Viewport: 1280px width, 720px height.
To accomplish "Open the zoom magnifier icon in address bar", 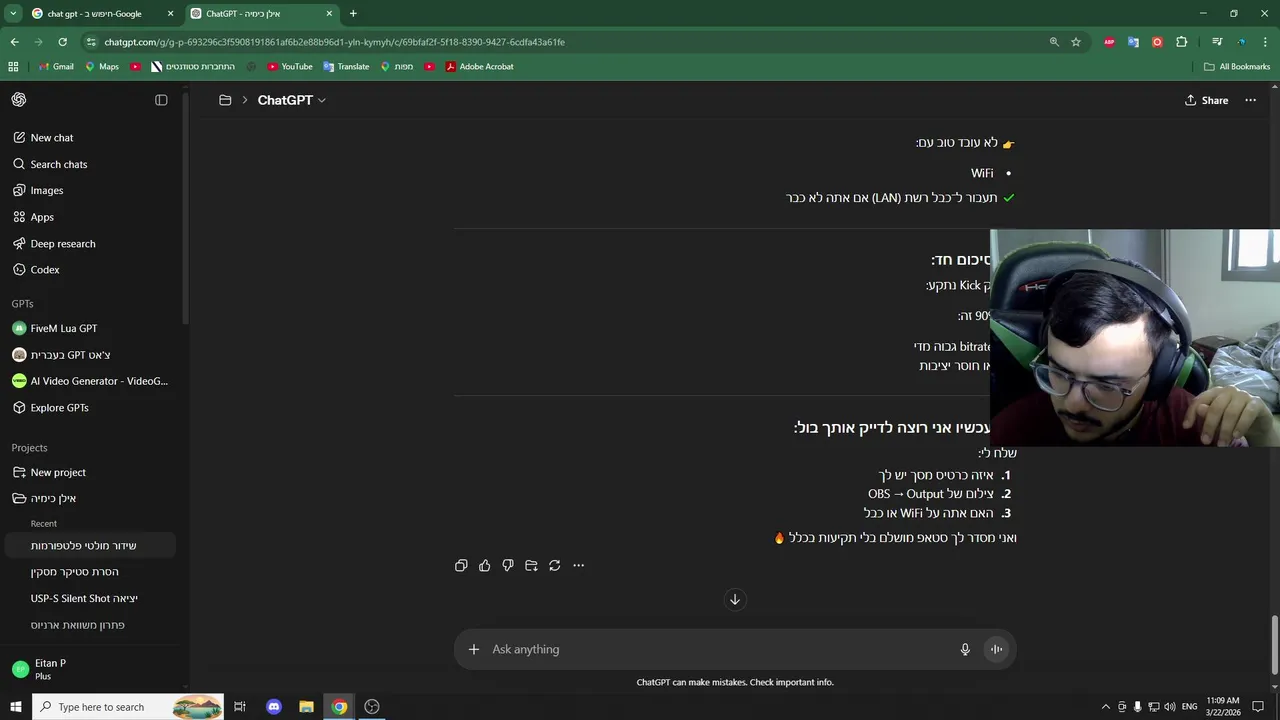I will point(1054,42).
